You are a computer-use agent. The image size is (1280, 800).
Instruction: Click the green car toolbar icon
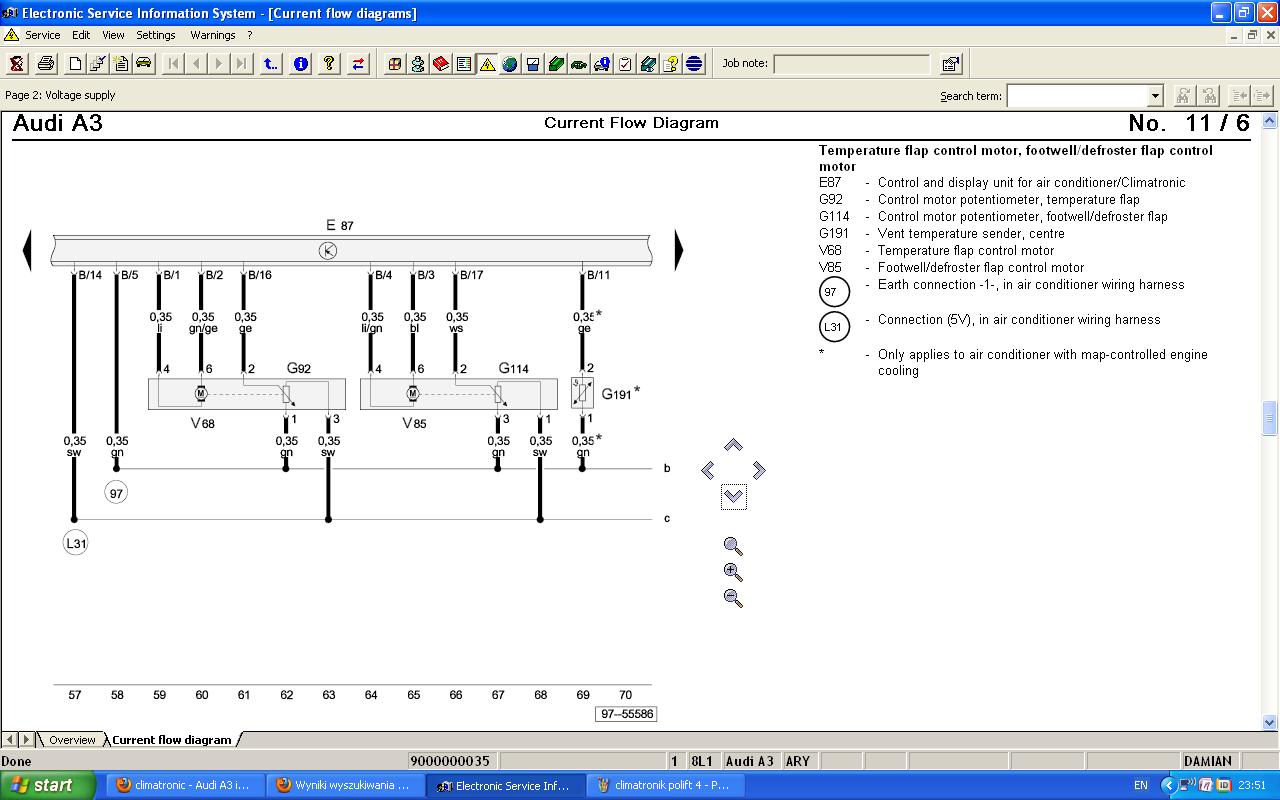tap(579, 64)
